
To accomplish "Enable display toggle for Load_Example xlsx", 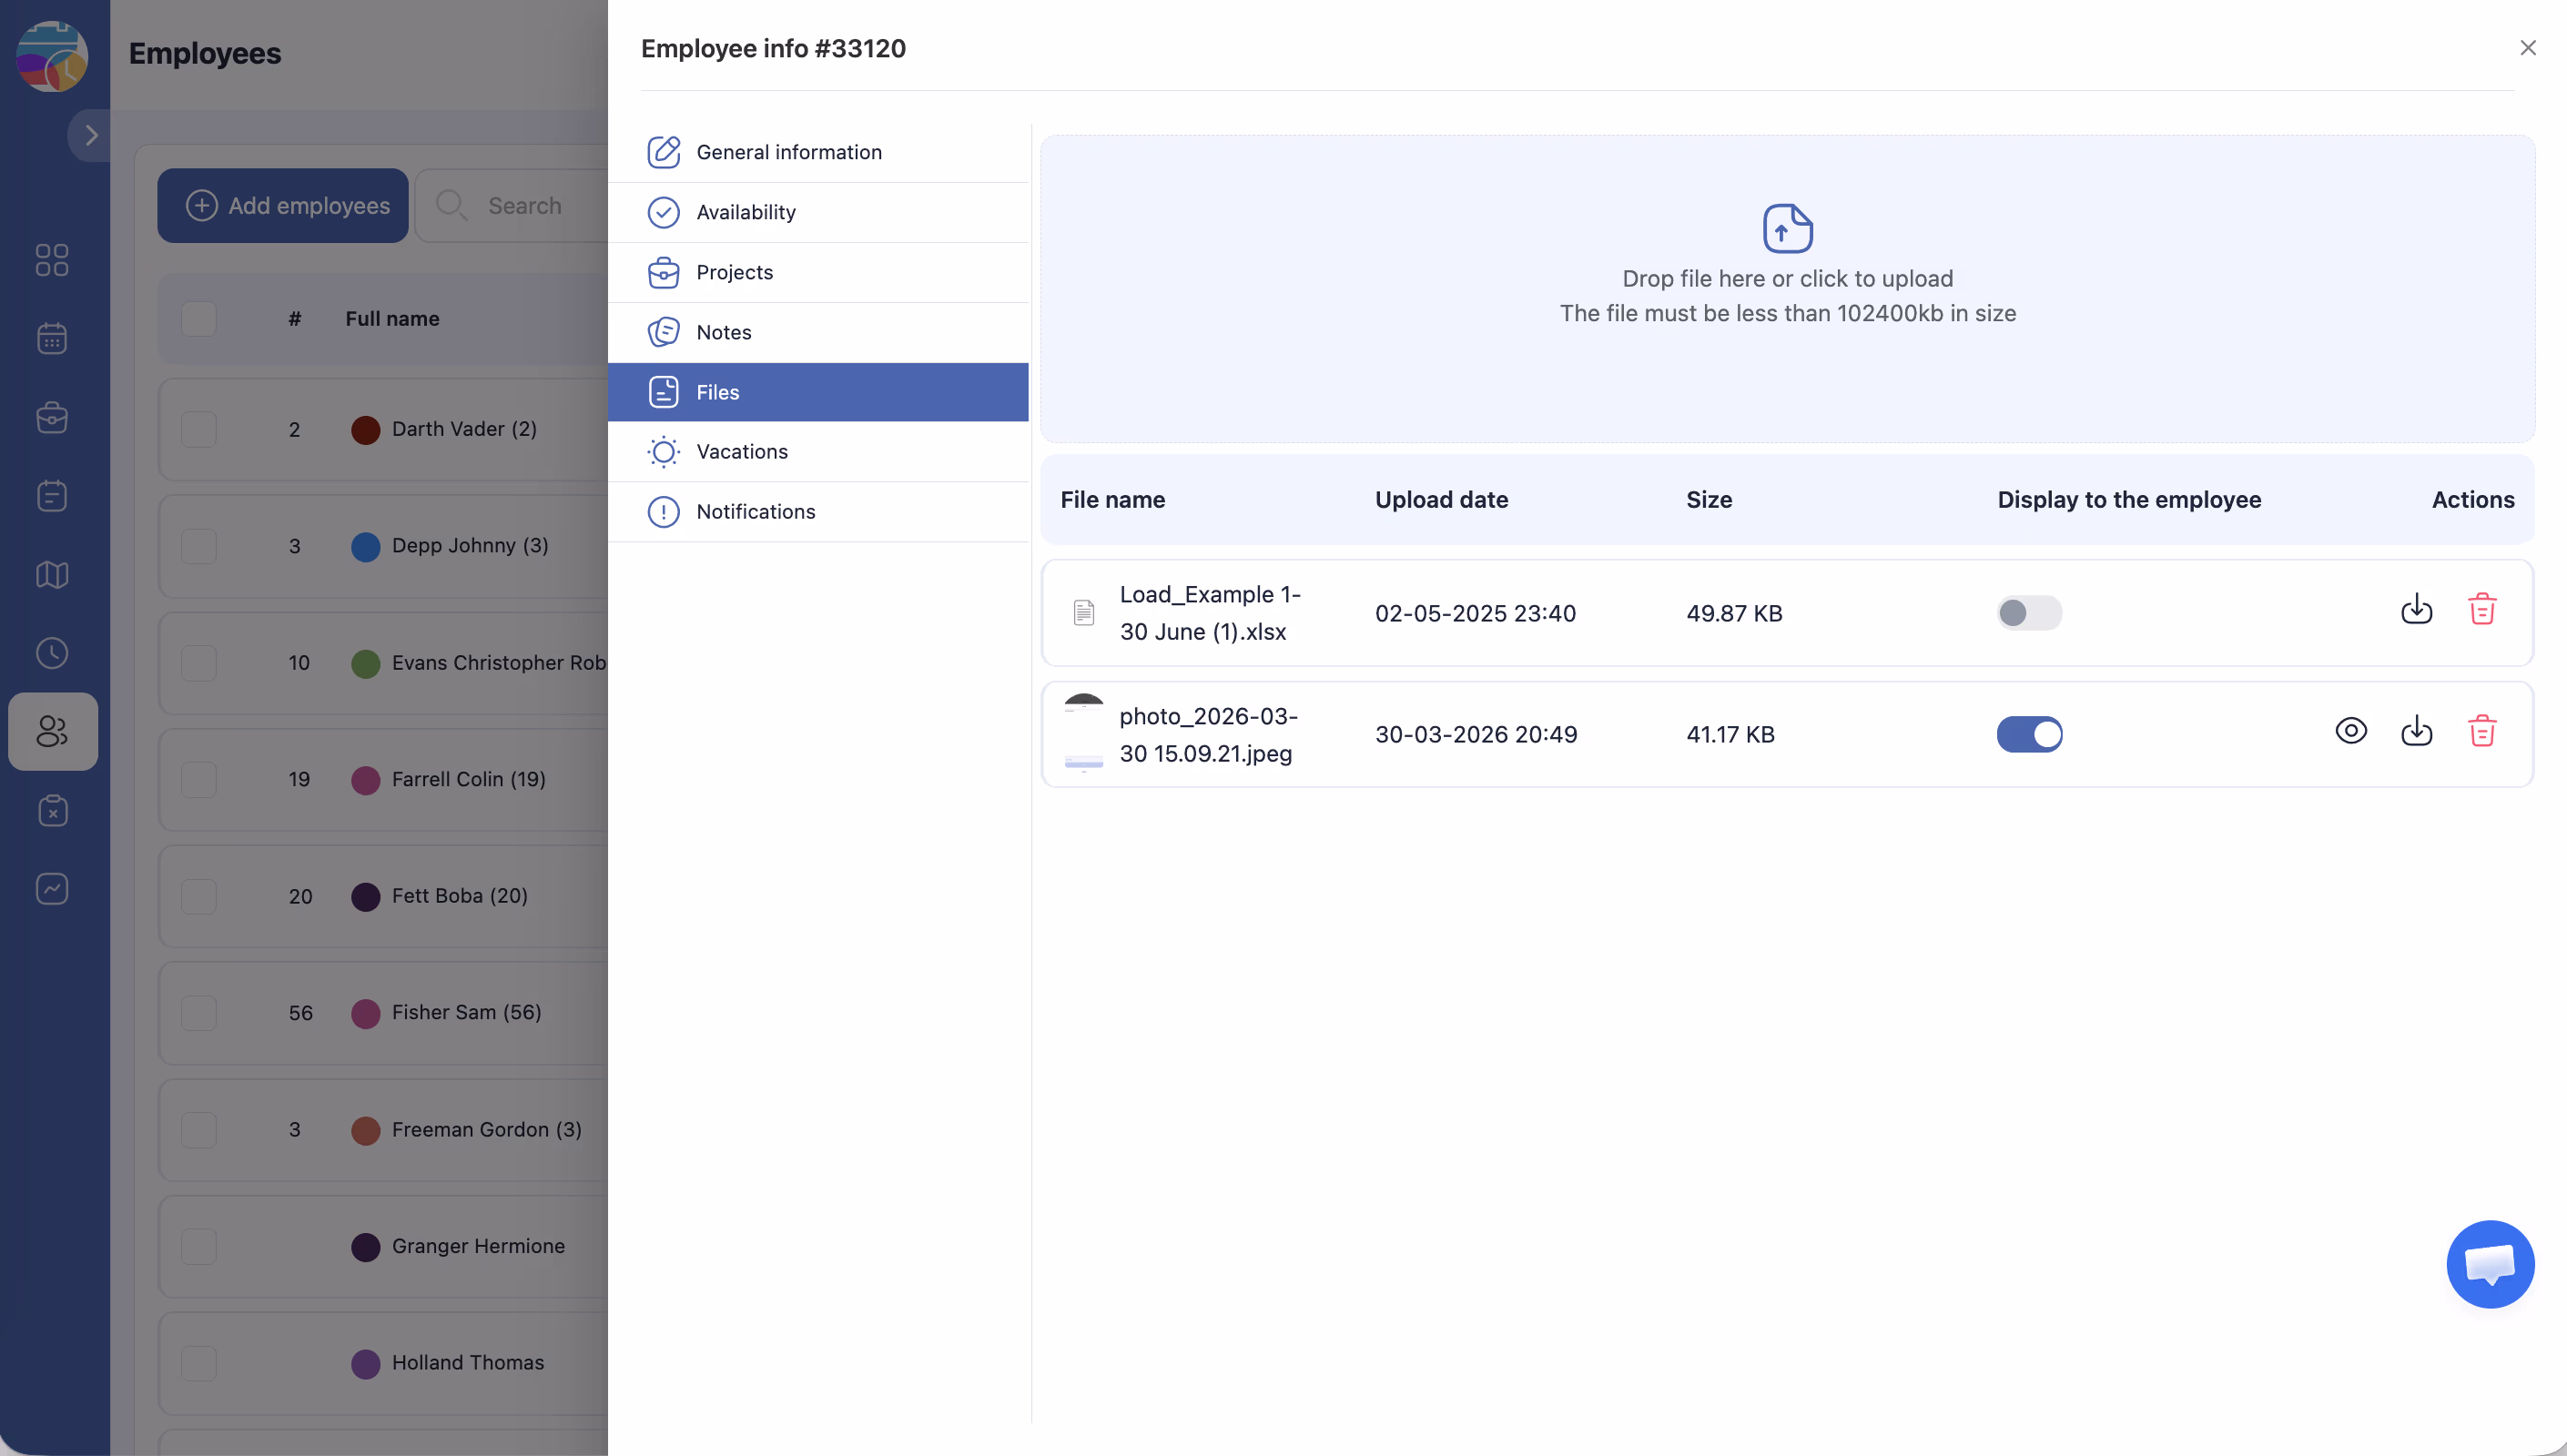I will pyautogui.click(x=2028, y=612).
